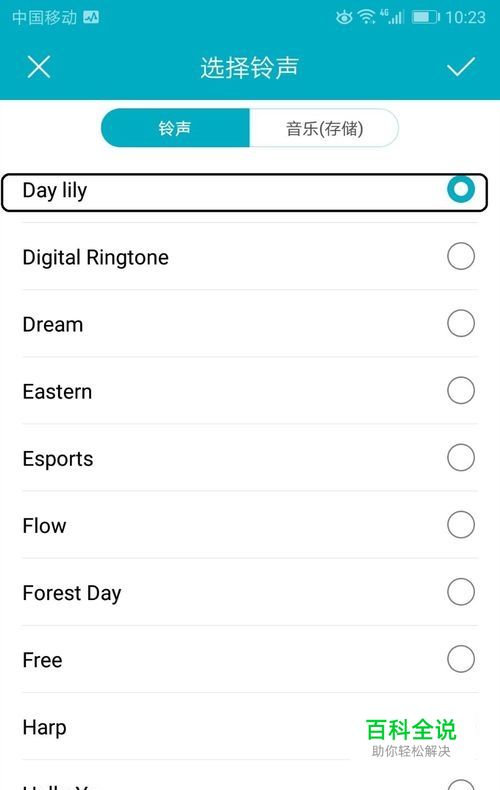500x790 pixels.
Task: Tap the activity monitor icon beside carrier name
Action: coord(91,17)
